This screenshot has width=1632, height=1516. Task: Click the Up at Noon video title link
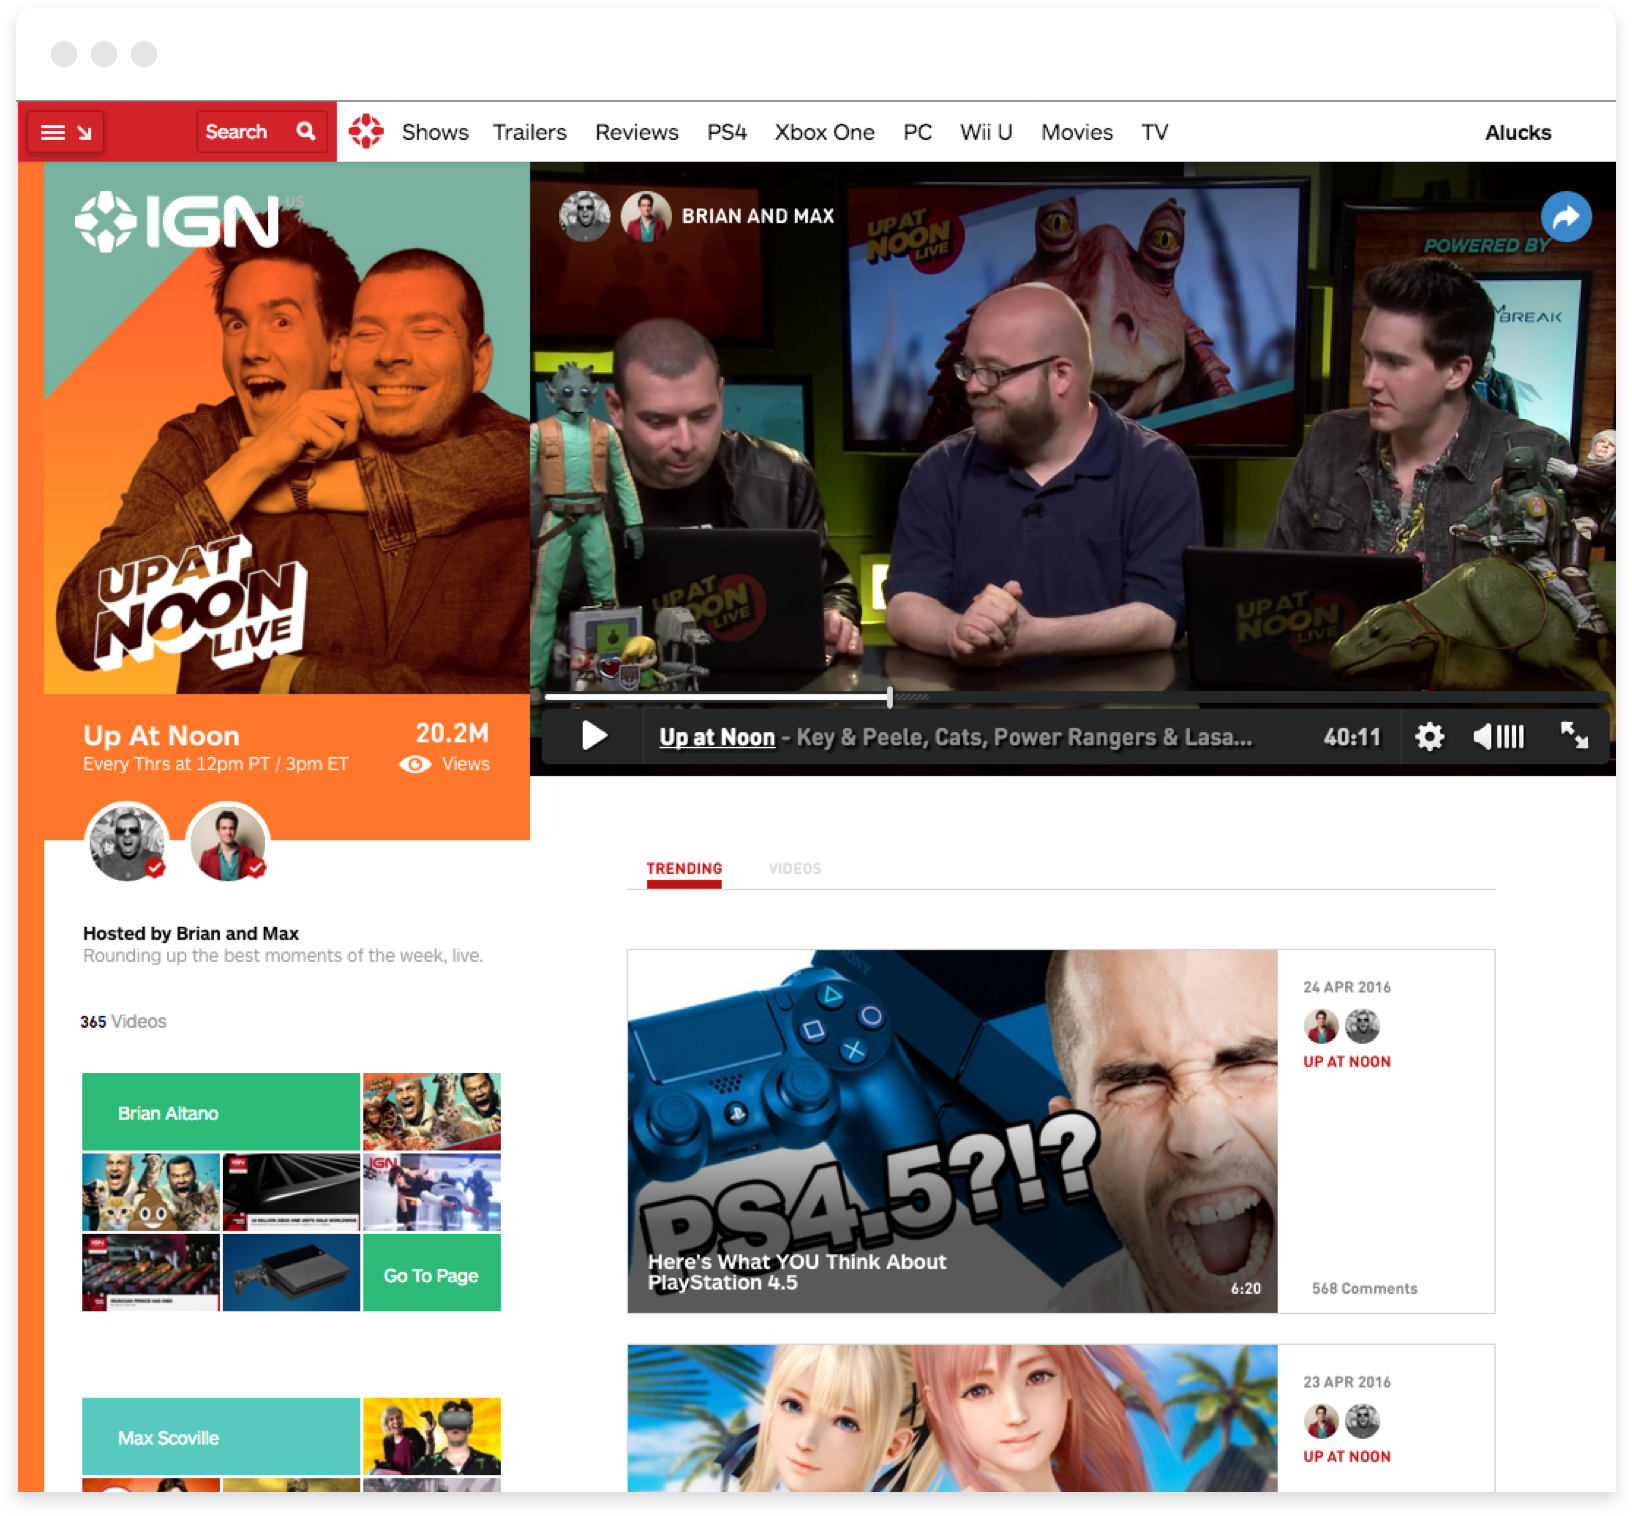click(717, 737)
